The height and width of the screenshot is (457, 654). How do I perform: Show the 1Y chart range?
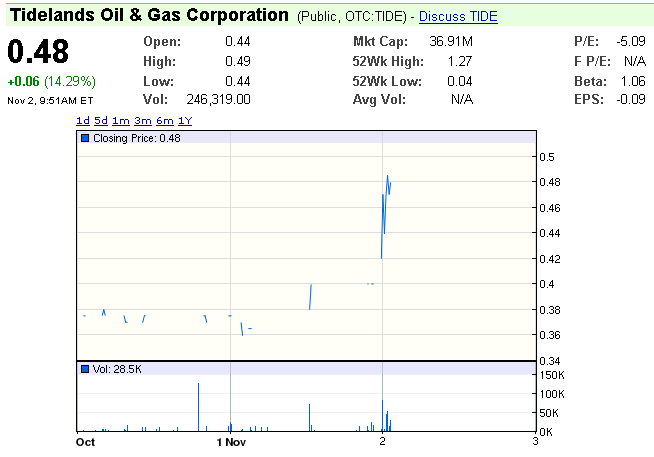tap(185, 121)
